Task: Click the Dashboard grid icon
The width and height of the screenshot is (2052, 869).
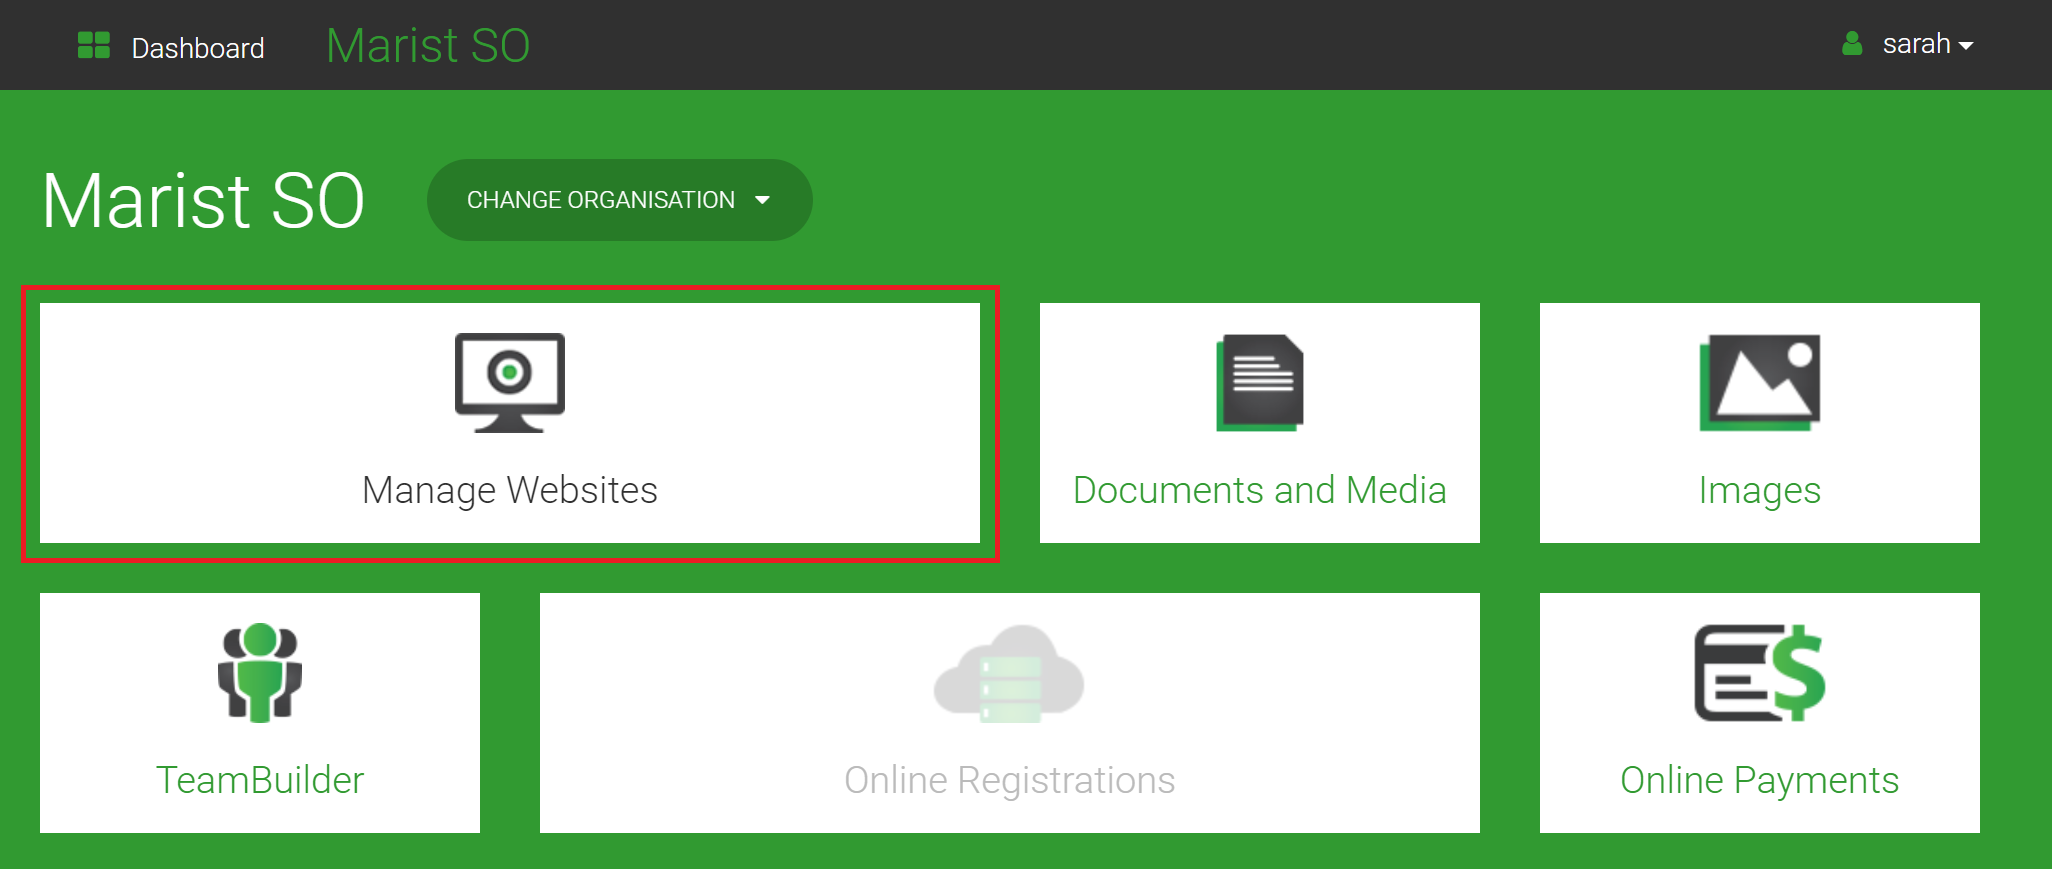Action: [94, 45]
